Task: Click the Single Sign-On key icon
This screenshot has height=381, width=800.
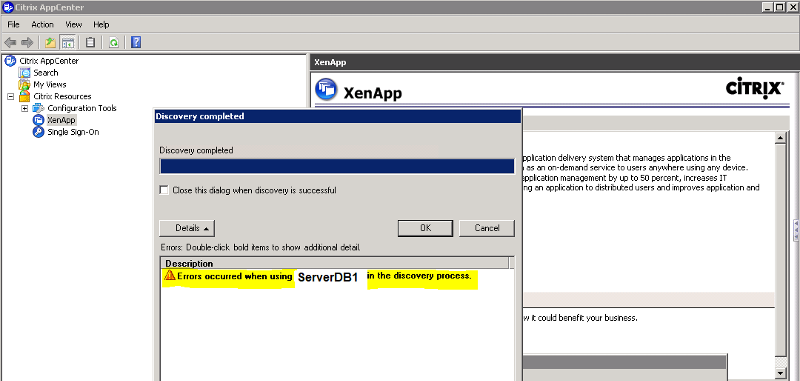Action: [x=38, y=132]
